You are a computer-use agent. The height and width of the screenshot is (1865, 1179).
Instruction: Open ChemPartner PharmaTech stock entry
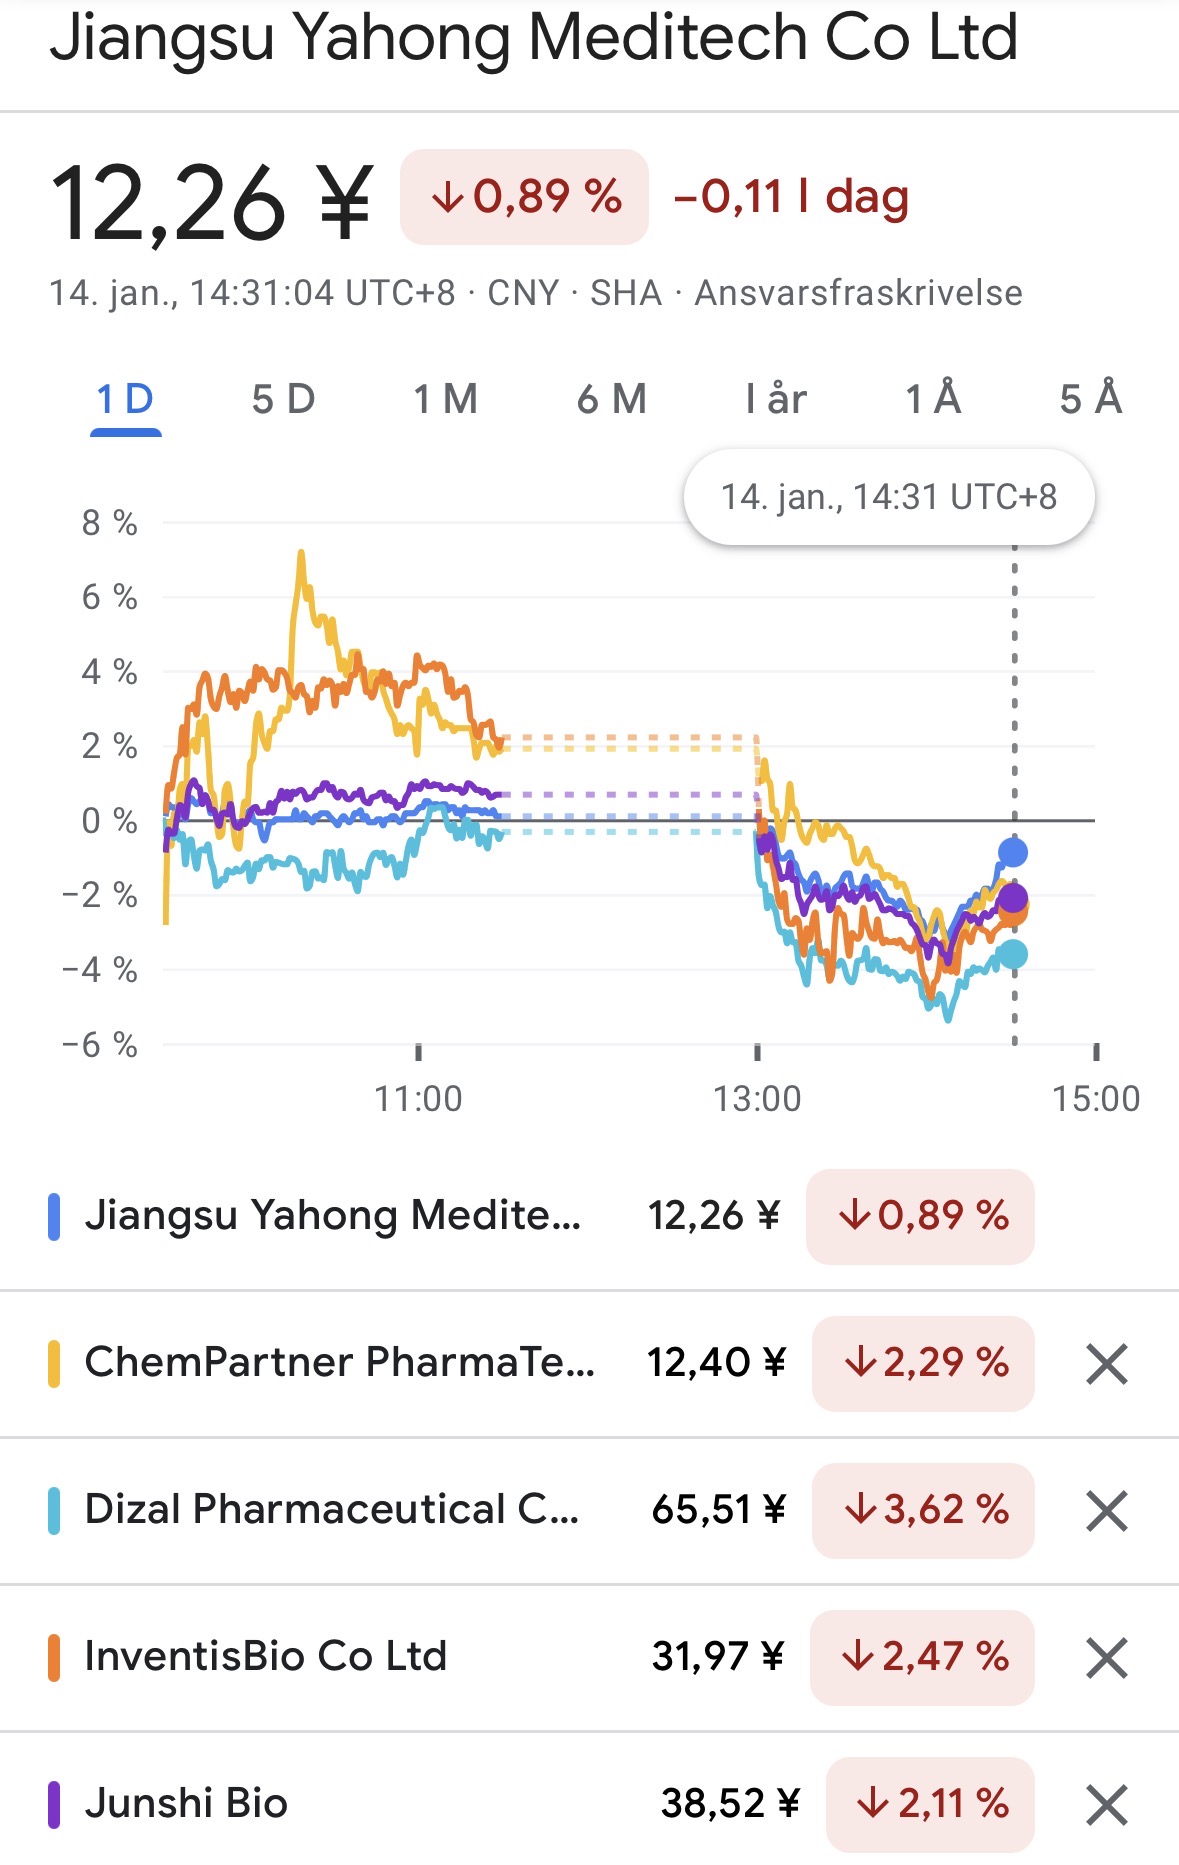(x=340, y=1363)
